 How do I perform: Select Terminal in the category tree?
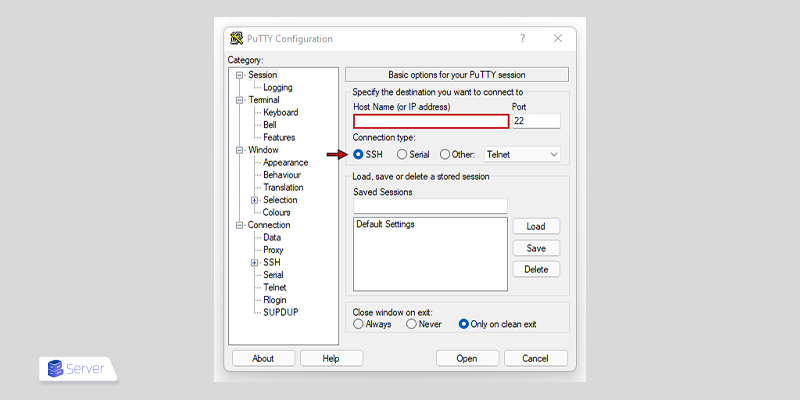(x=264, y=100)
